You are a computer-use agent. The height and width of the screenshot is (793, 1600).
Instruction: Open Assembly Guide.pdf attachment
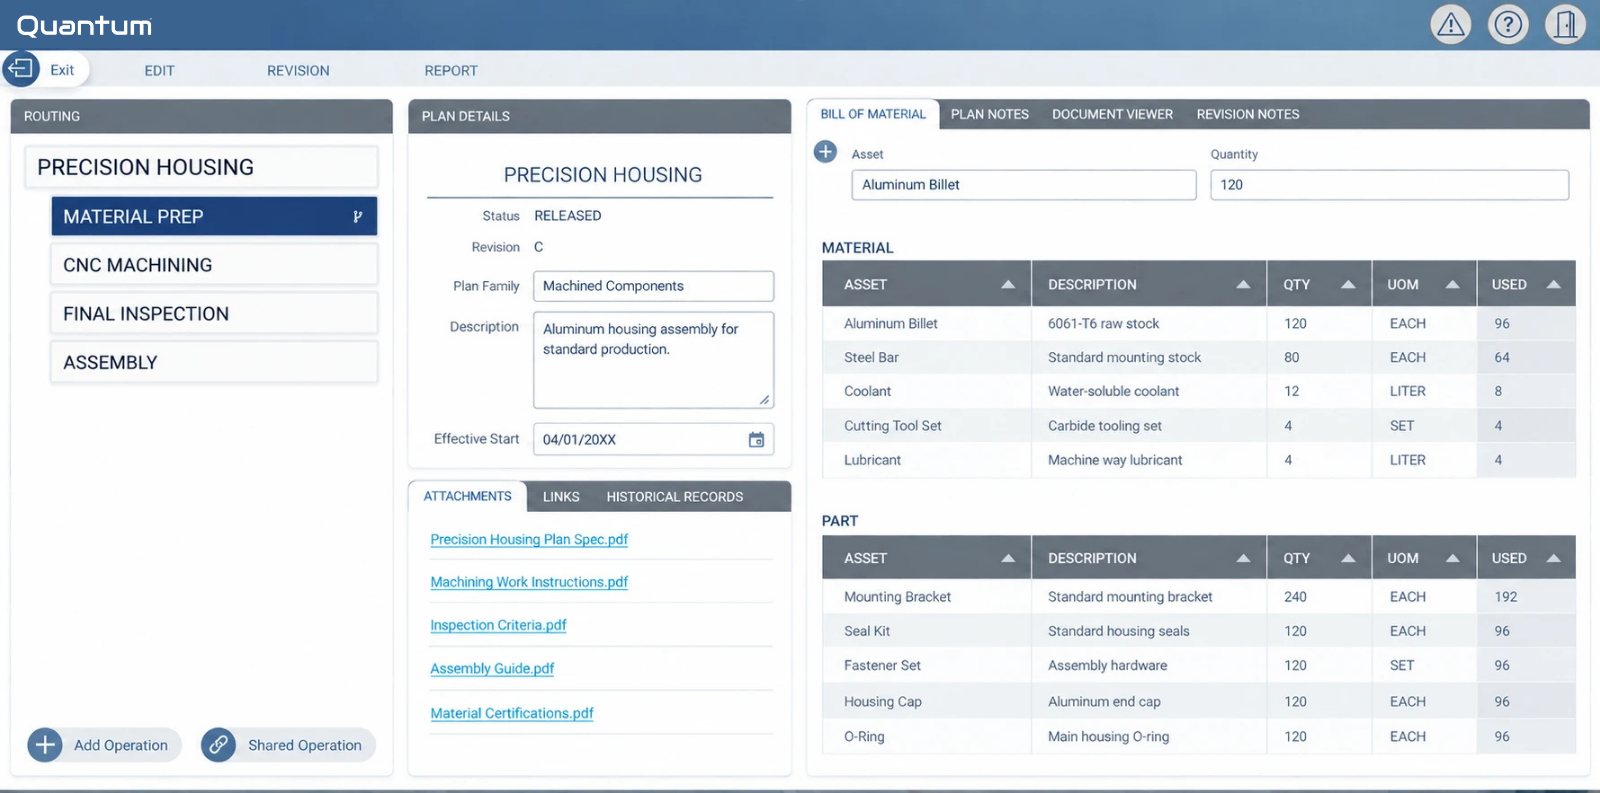[x=492, y=668]
